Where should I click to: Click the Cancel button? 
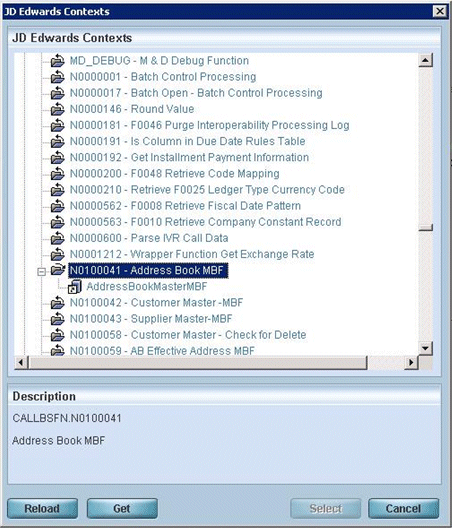(x=403, y=508)
